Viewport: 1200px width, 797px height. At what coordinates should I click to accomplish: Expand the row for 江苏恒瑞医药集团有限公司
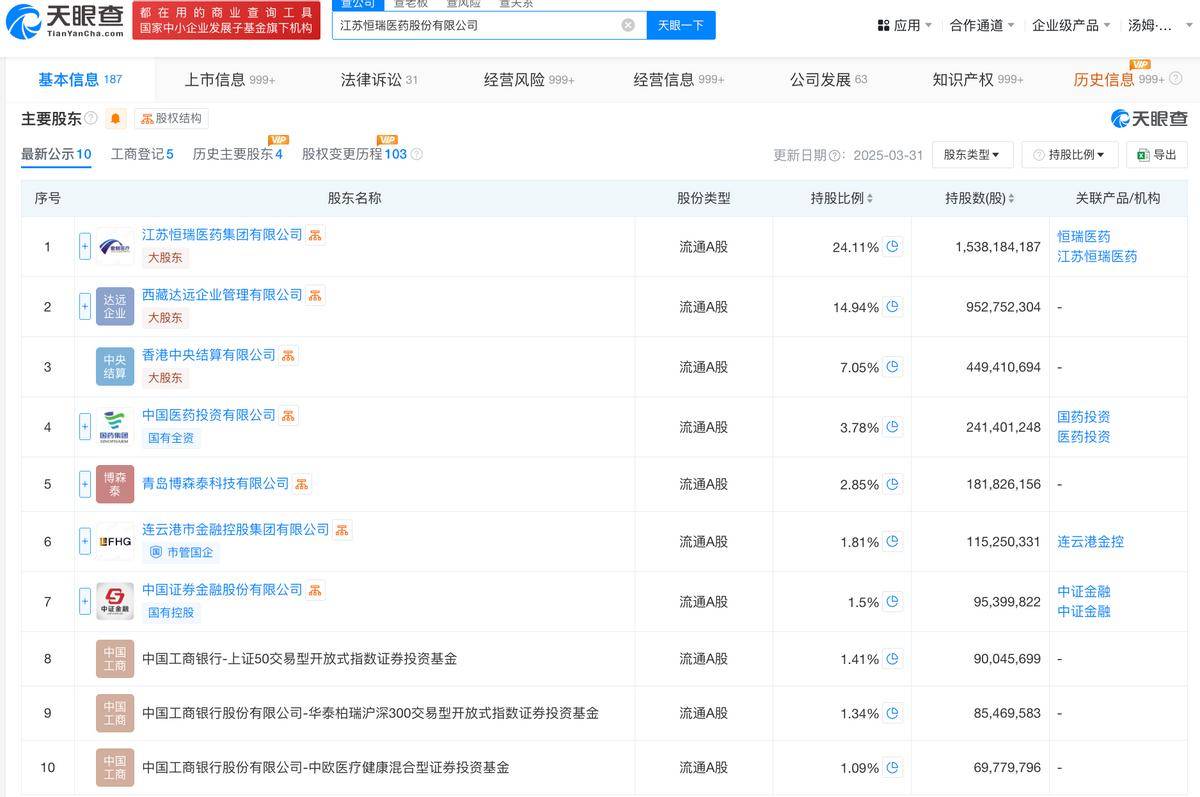[x=85, y=246]
